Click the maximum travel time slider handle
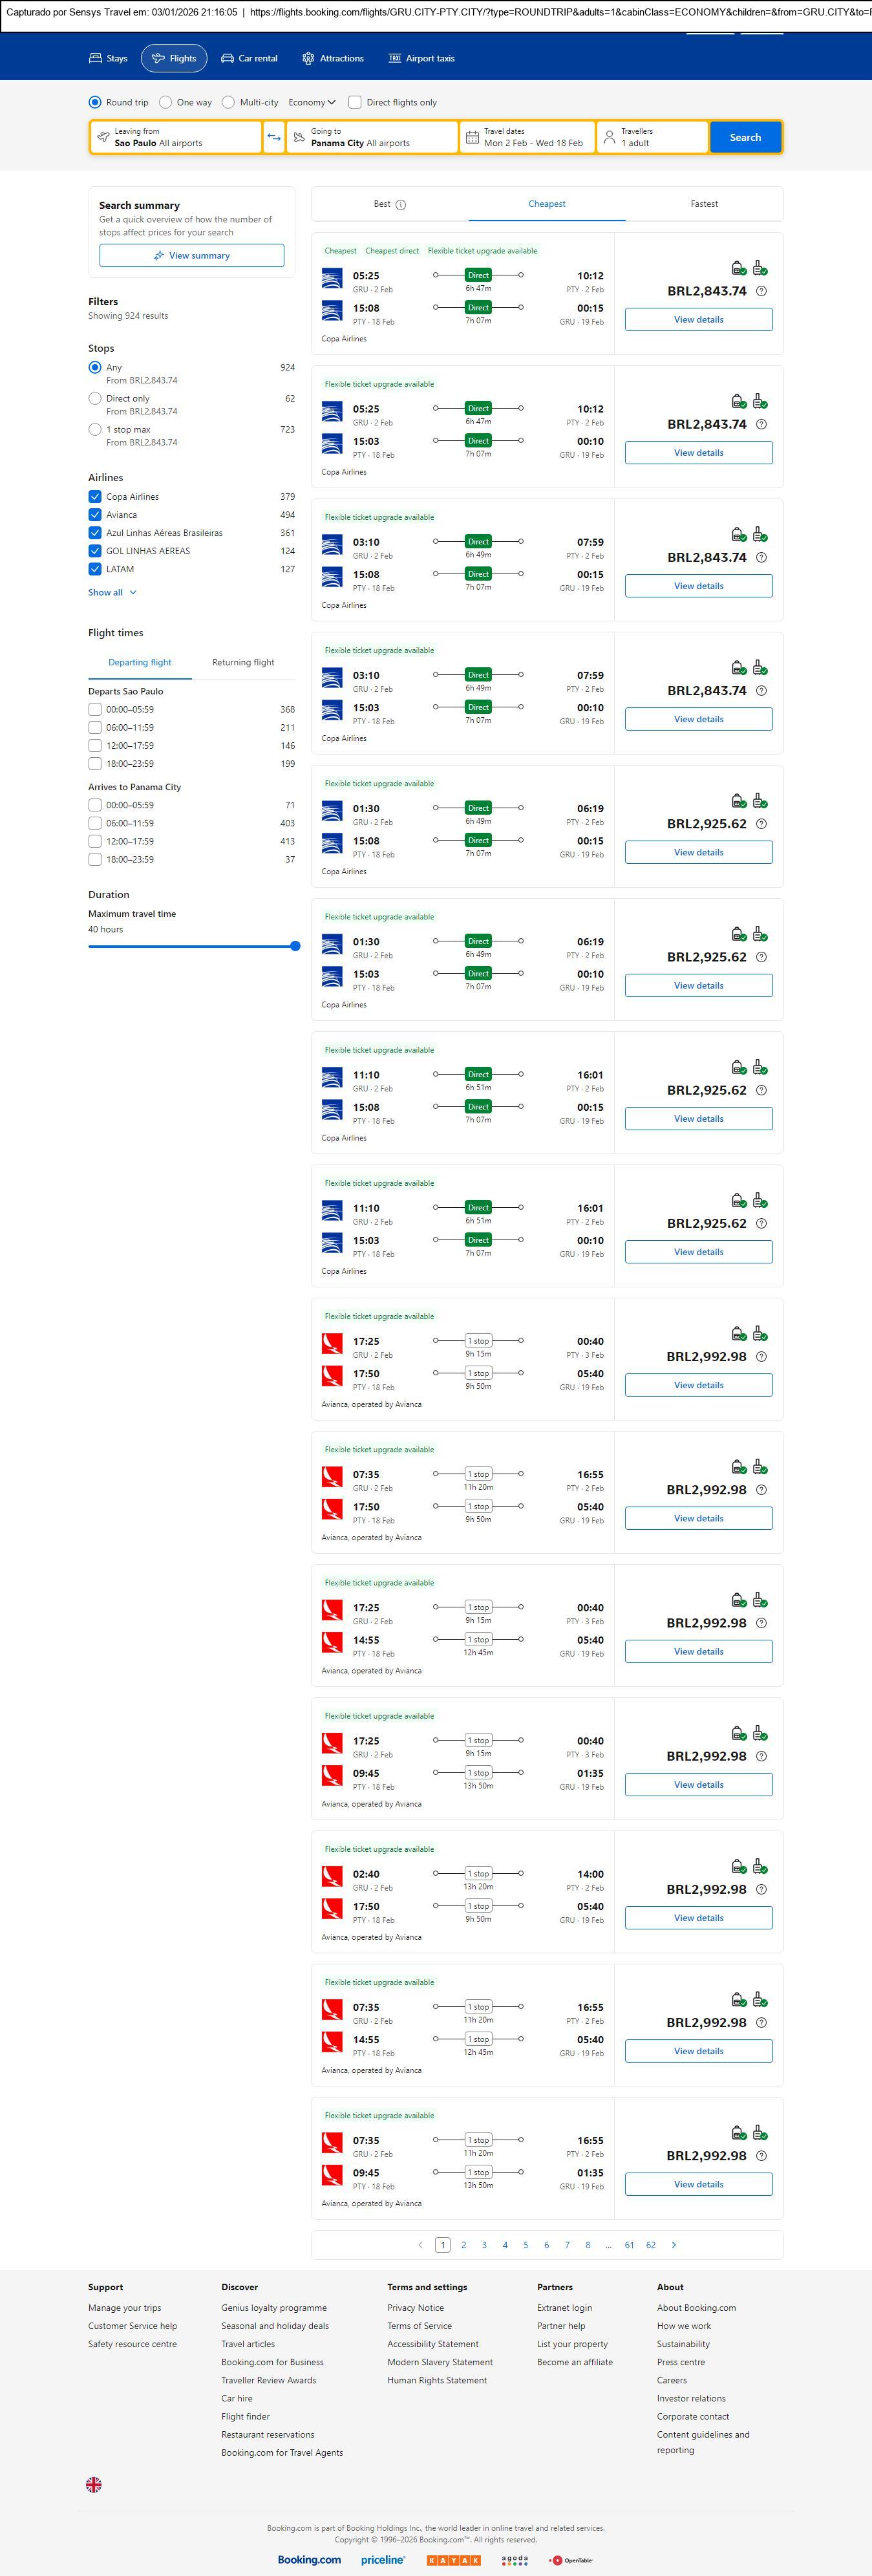 click(x=295, y=946)
